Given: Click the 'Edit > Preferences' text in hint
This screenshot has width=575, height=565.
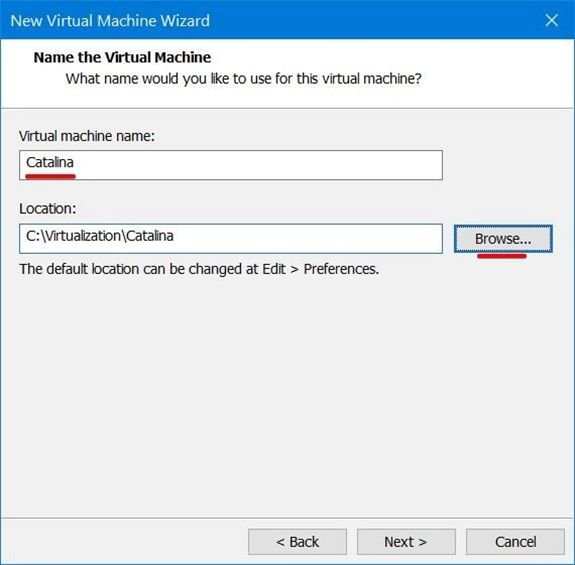Looking at the screenshot, I should tap(320, 269).
